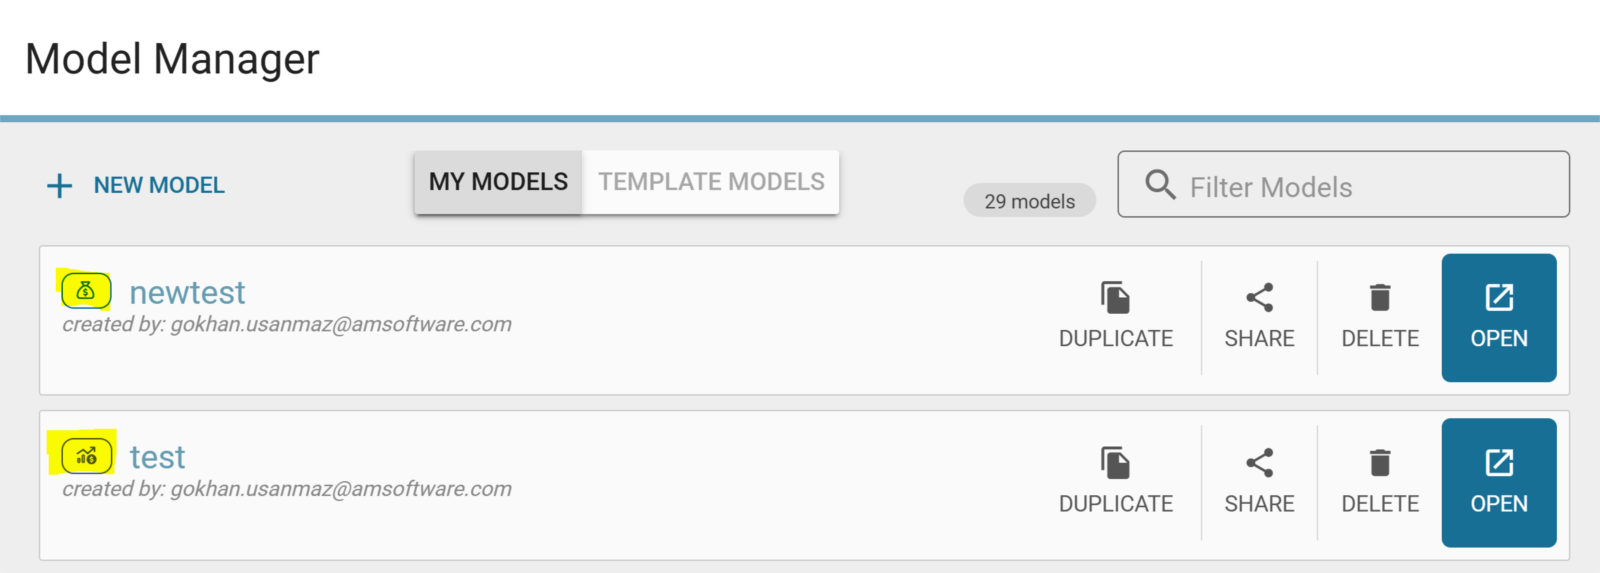Image resolution: width=1600 pixels, height=573 pixels.
Task: Click the Model Manager page heading
Action: click(x=172, y=59)
